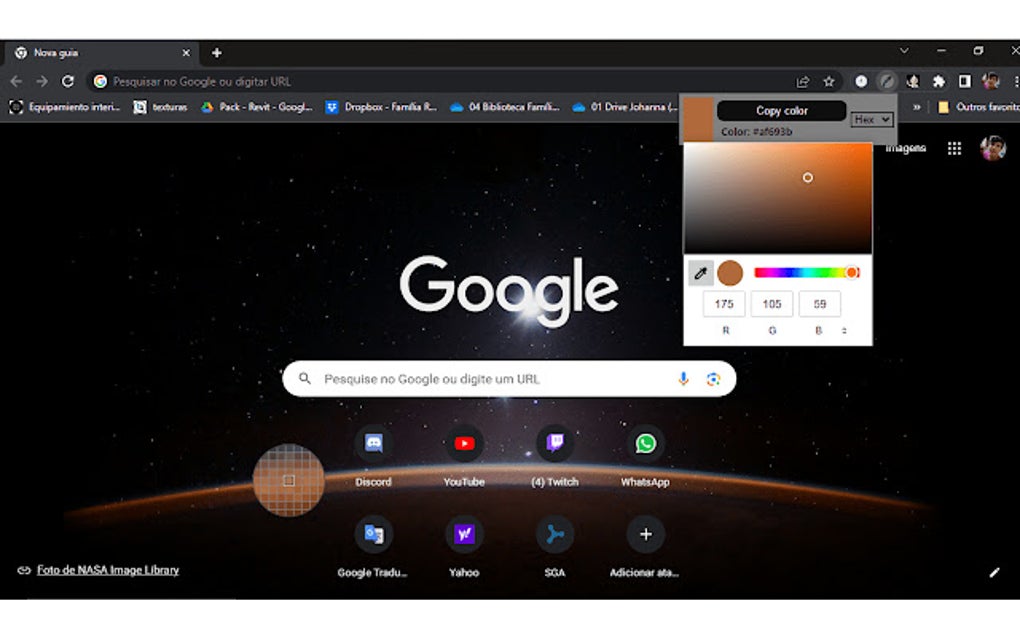
Task: Open the Discord shortcut
Action: (373, 443)
